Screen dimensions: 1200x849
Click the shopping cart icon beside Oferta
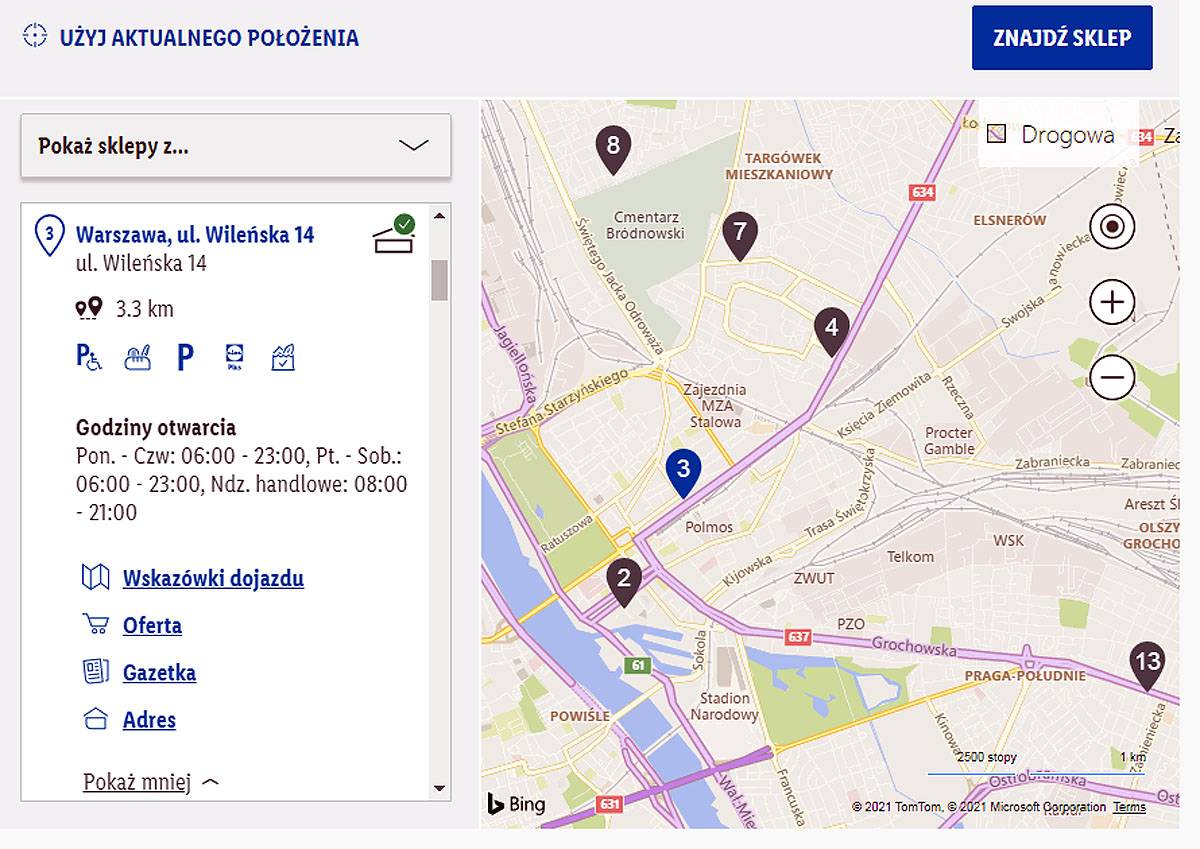pyautogui.click(x=95, y=625)
